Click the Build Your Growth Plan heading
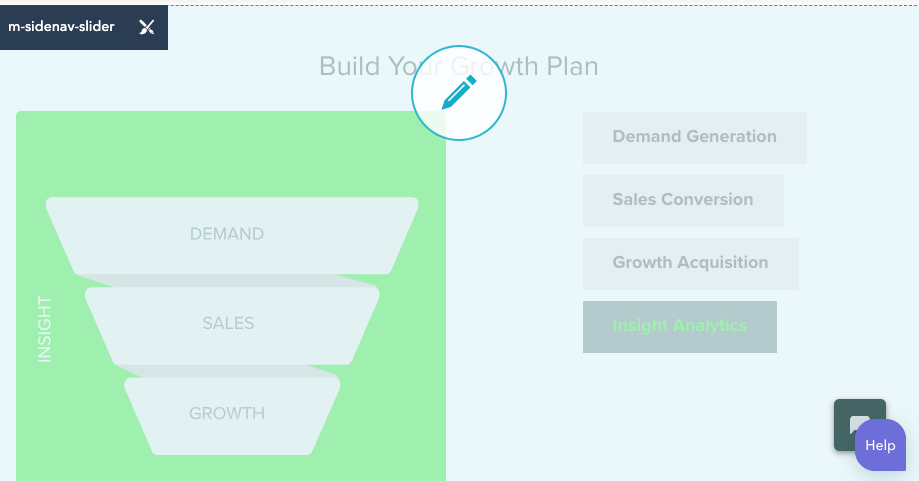 [x=459, y=66]
